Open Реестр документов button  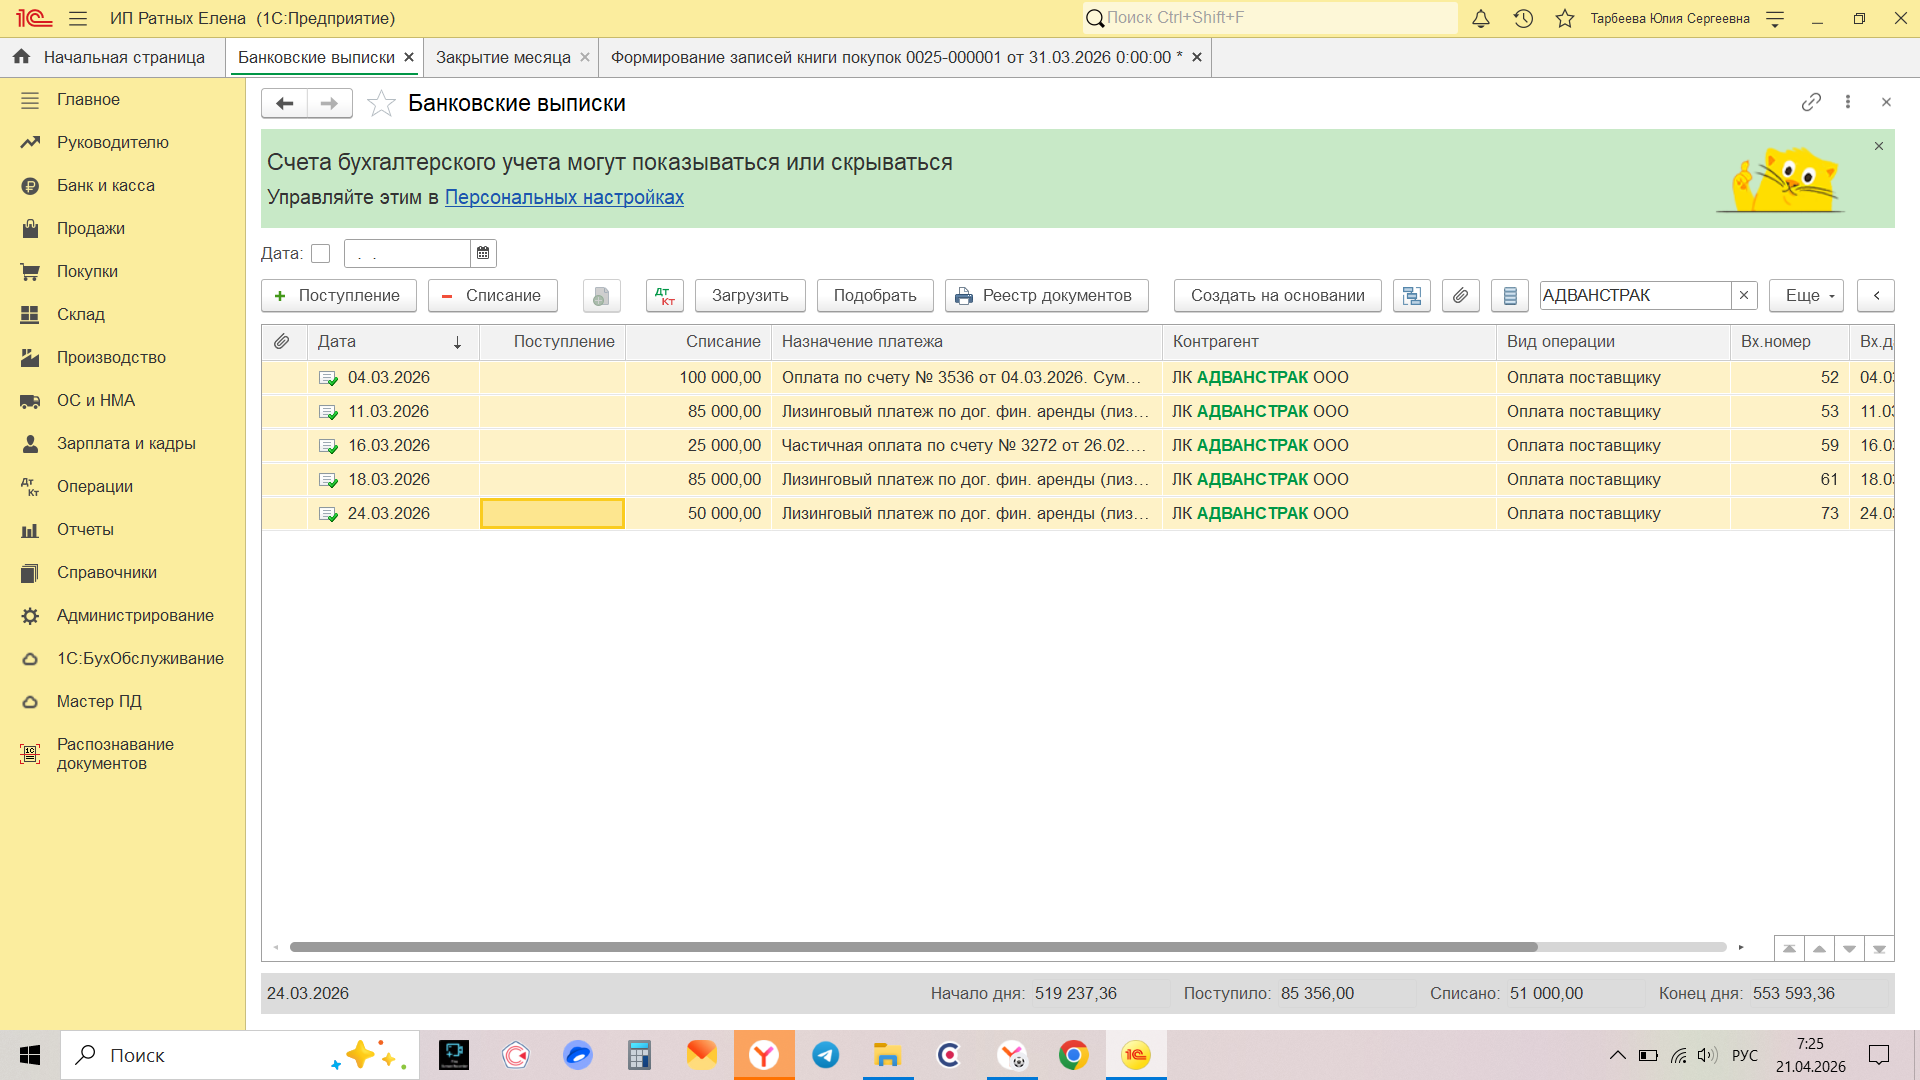pyautogui.click(x=1046, y=295)
